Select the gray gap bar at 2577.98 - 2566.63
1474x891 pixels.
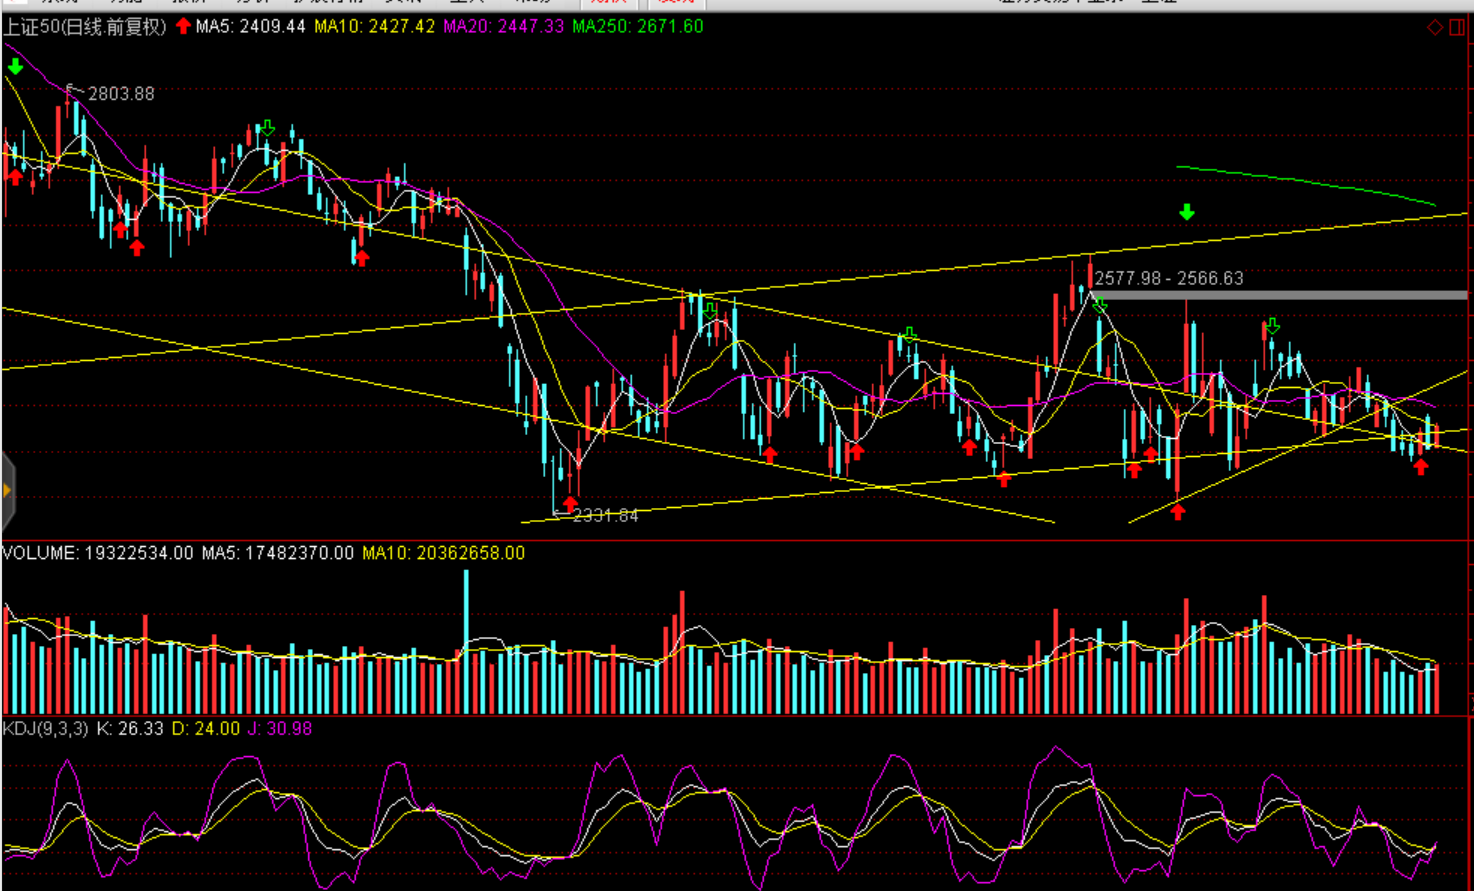point(1280,295)
